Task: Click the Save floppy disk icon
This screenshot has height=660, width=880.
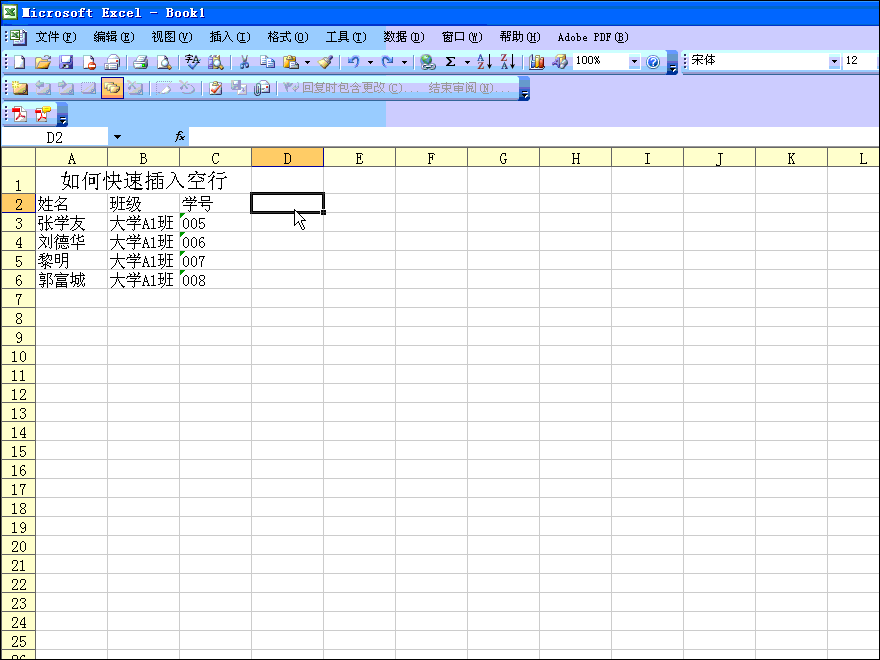Action: pyautogui.click(x=66, y=62)
